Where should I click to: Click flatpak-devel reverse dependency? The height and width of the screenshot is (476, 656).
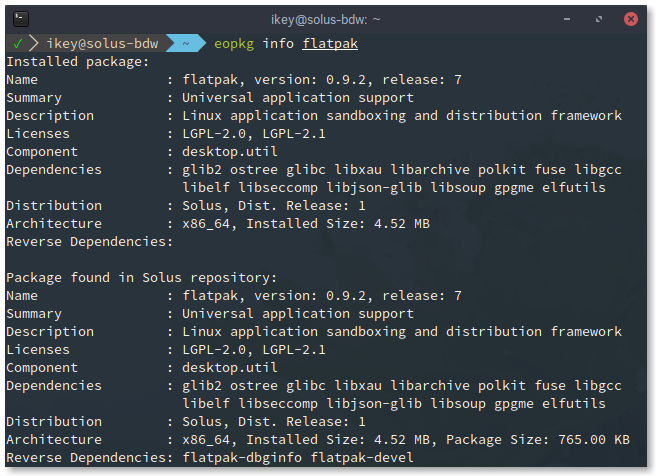[x=362, y=458]
